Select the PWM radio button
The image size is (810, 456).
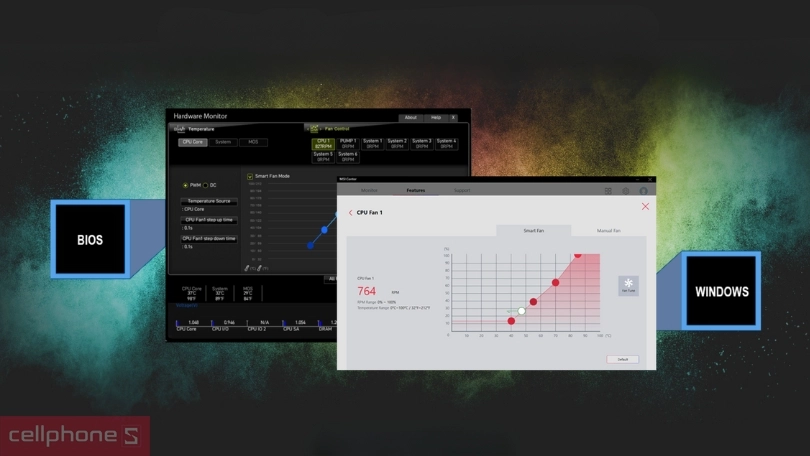pyautogui.click(x=185, y=185)
